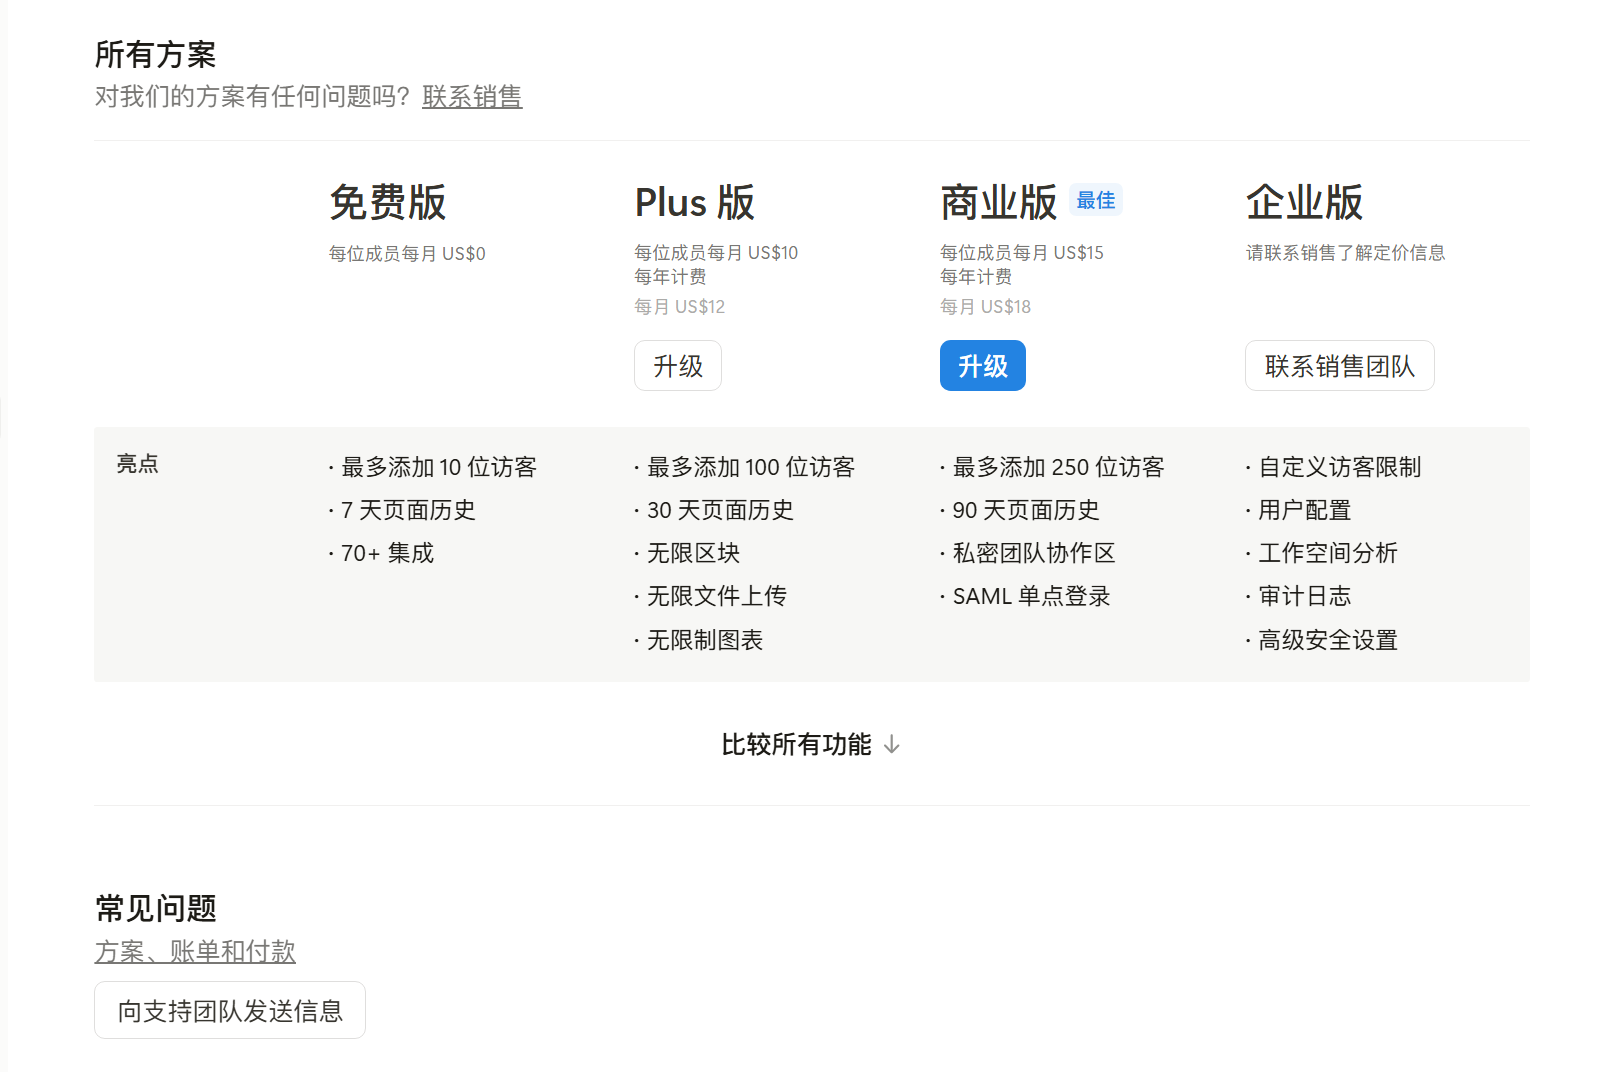Click the 最佳 badge next to 商业版

pyautogui.click(x=1096, y=200)
